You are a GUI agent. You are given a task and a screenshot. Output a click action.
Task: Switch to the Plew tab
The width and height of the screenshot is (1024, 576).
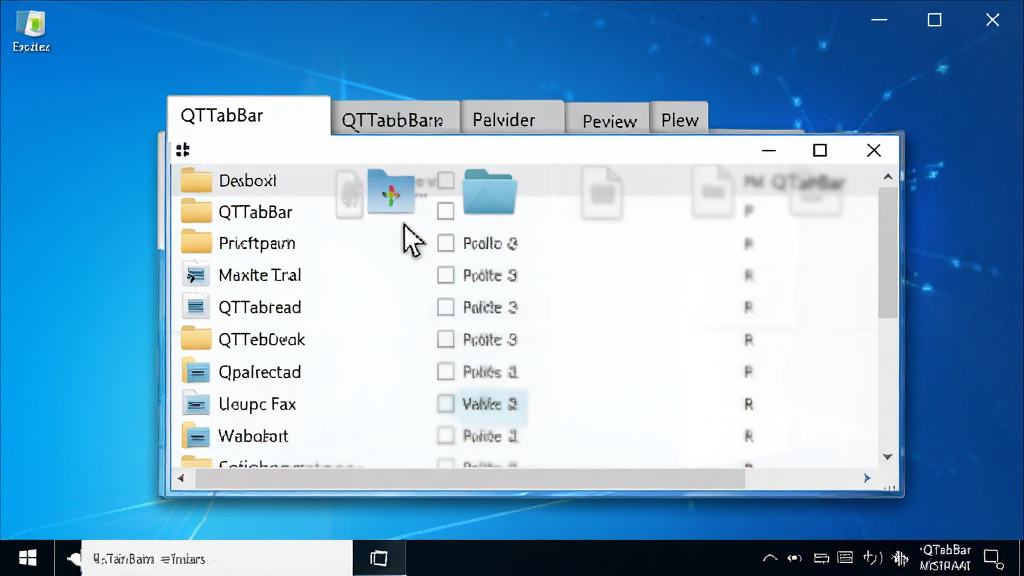[x=680, y=120]
